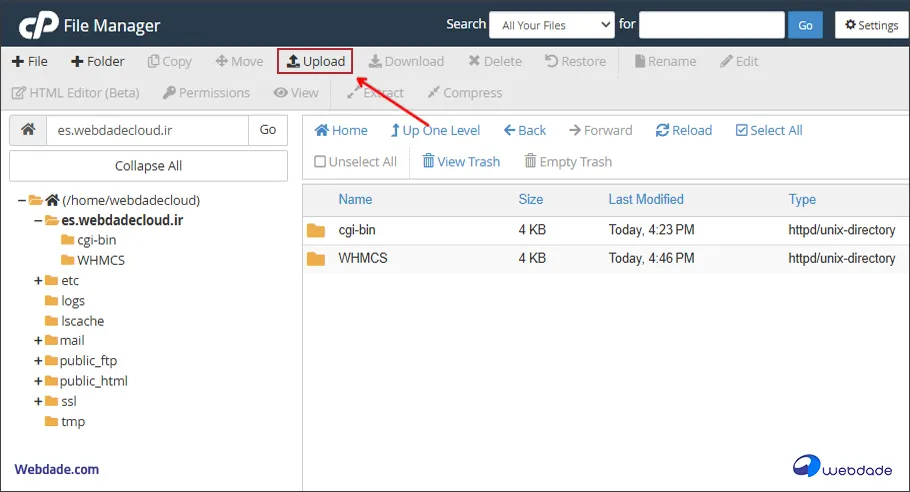Click the search text input field
The width and height of the screenshot is (910, 492).
[710, 25]
